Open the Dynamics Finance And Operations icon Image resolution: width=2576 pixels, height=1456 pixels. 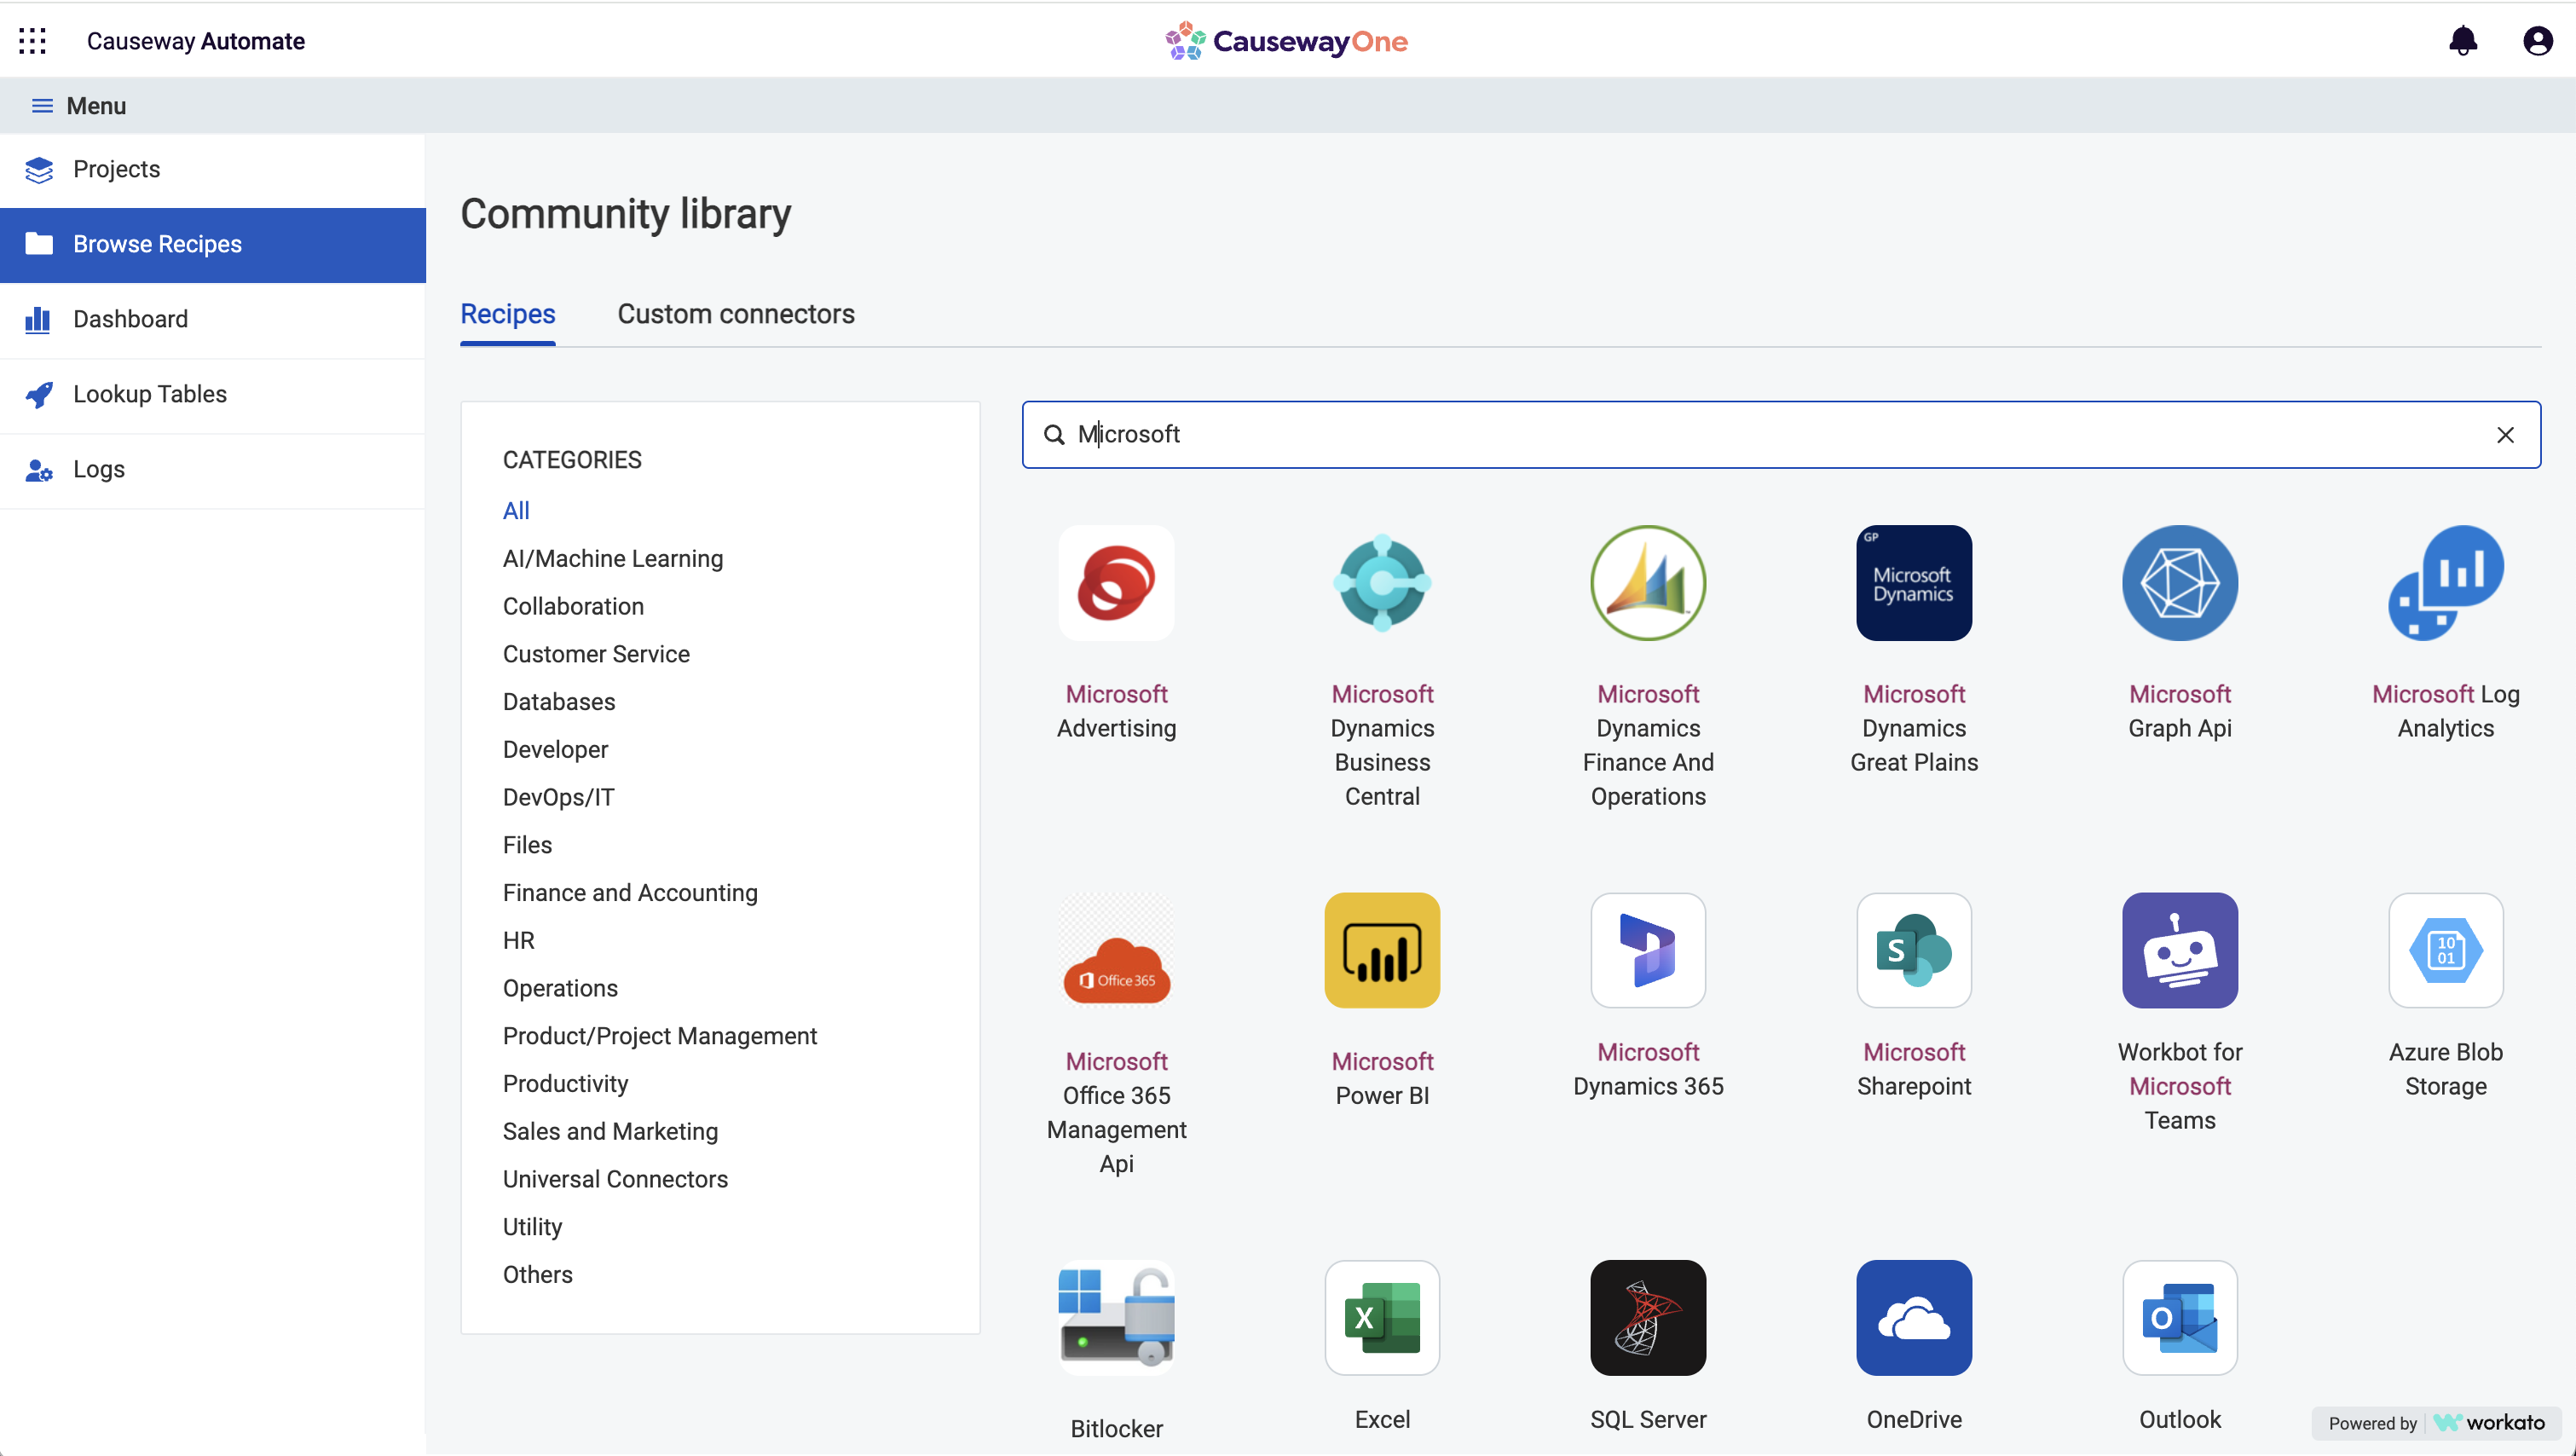1648,583
